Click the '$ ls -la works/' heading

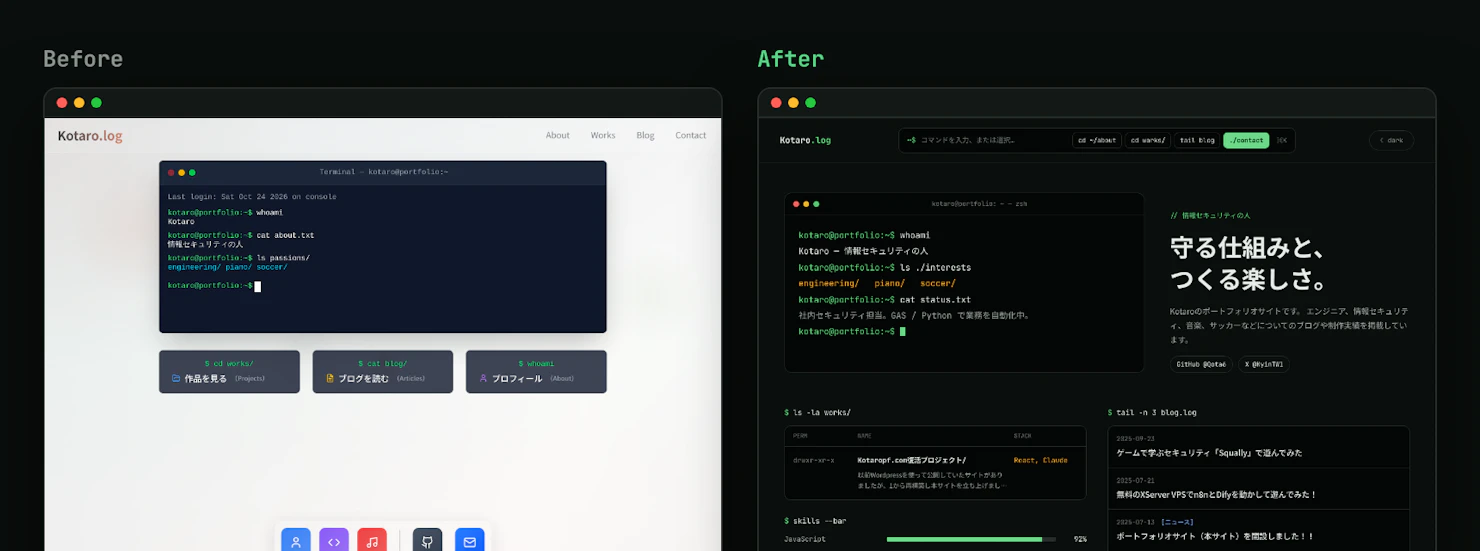coord(818,412)
